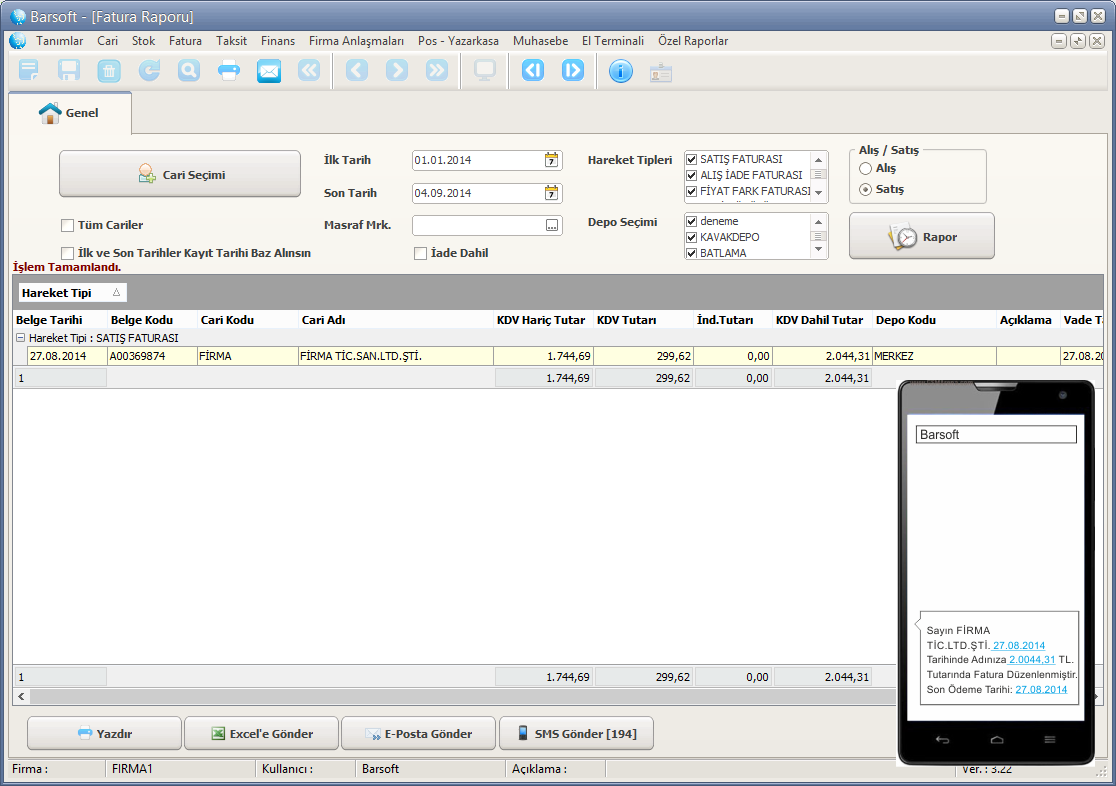The image size is (1116, 786).
Task: Click the skip-to-last record toolbar icon
Action: point(573,71)
